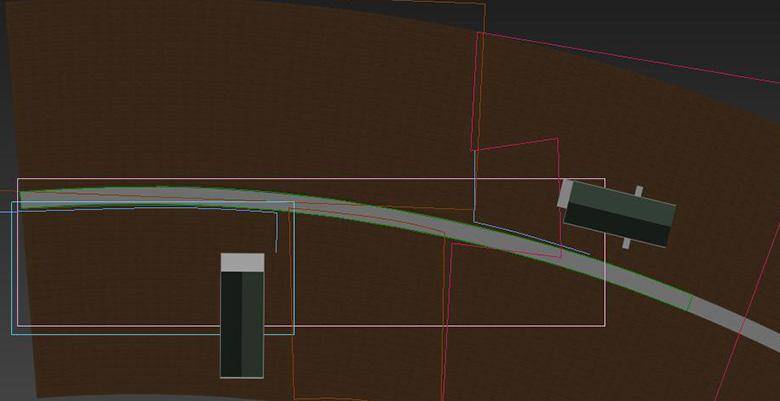
Task: Click the light gray end cap of angled building
Action: tap(565, 192)
